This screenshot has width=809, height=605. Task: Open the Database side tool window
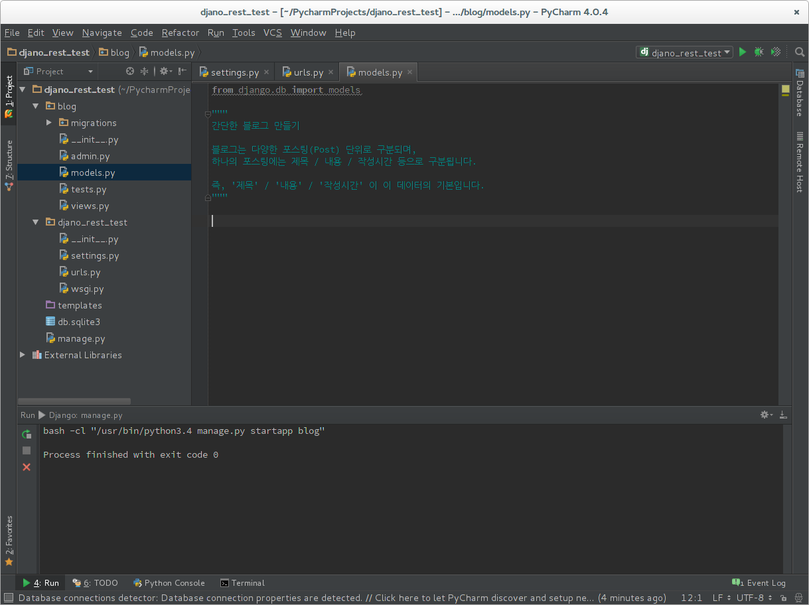click(800, 93)
